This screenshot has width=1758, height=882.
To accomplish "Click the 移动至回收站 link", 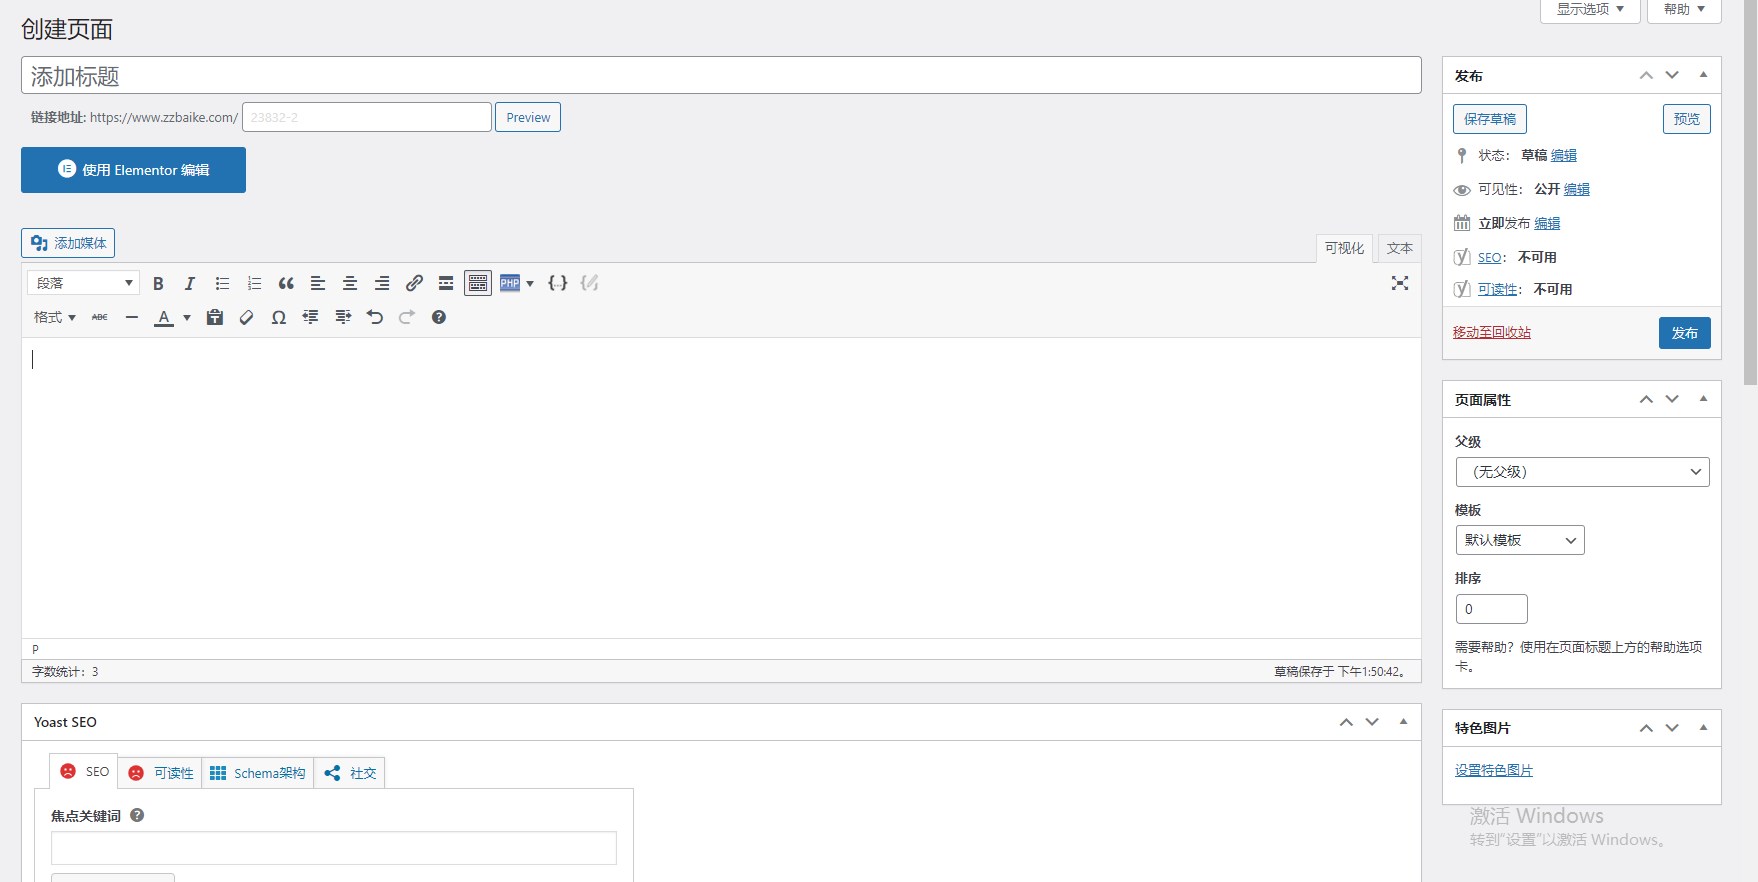I will pos(1492,332).
